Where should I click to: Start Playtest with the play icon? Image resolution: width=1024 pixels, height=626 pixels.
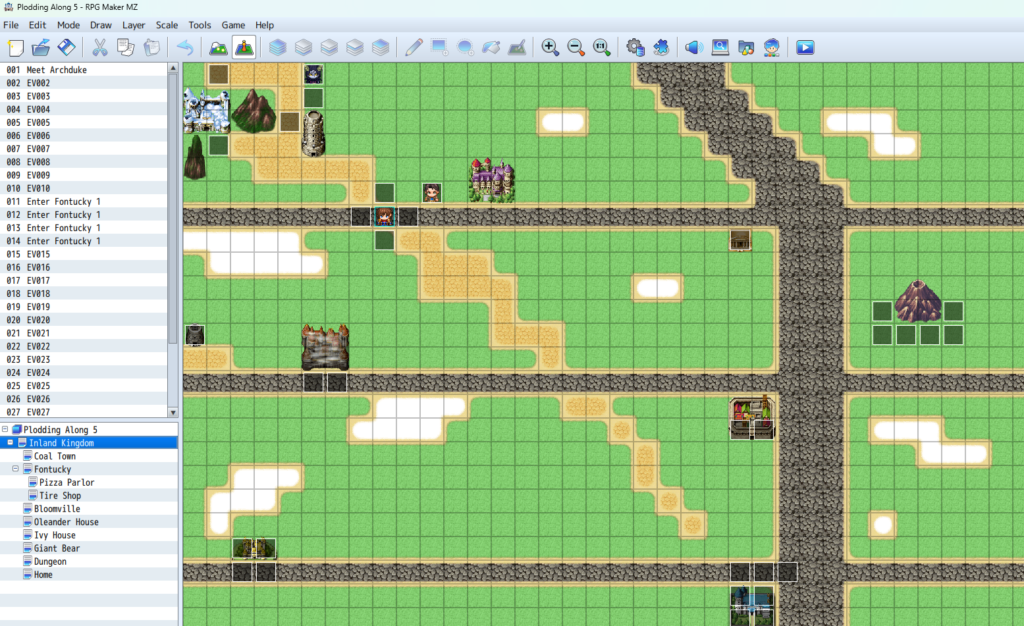pyautogui.click(x=805, y=48)
